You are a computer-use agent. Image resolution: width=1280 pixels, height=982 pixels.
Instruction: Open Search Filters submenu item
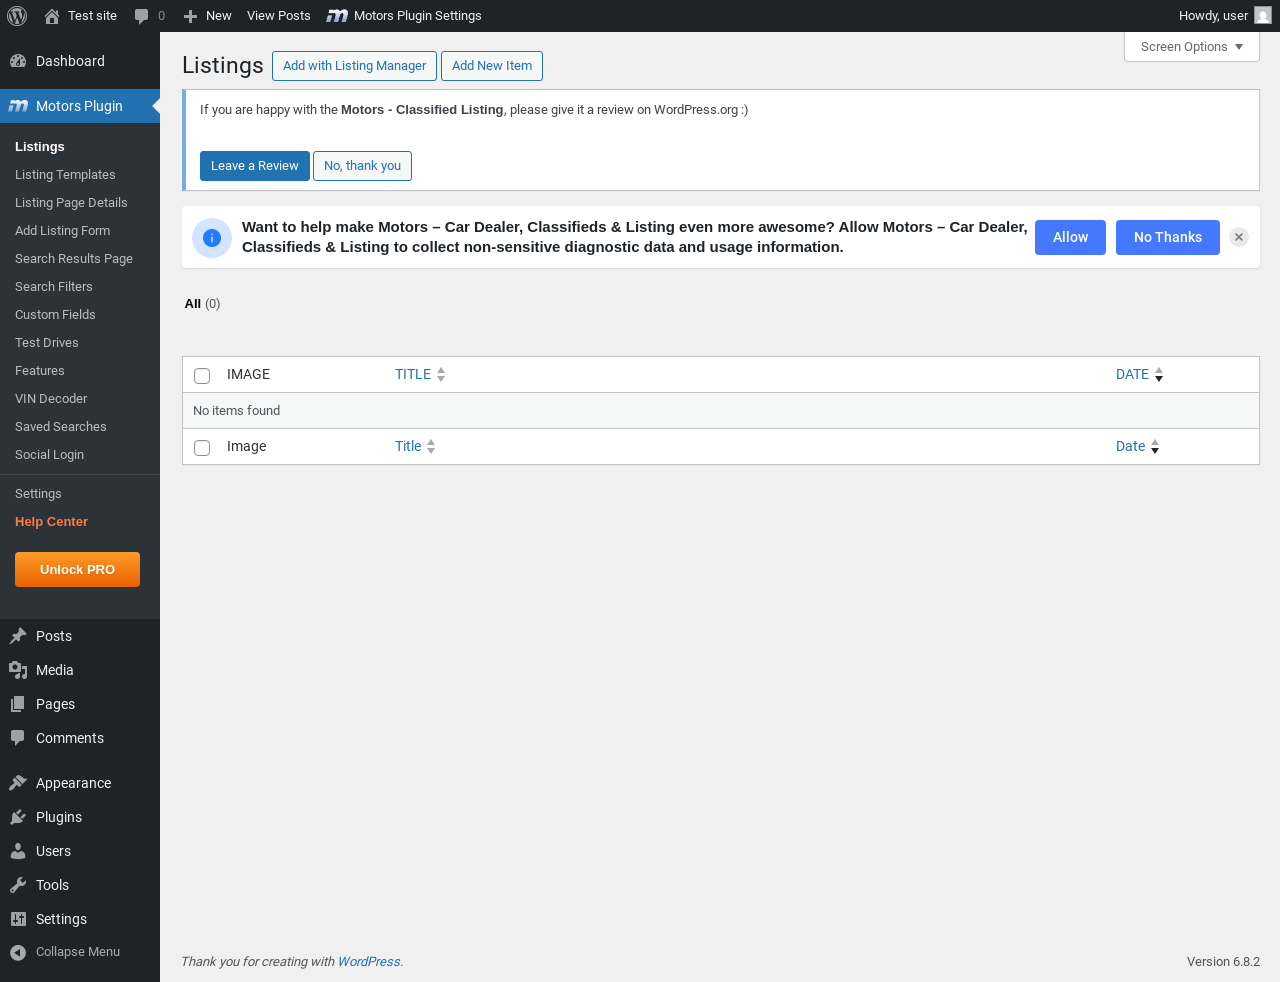click(x=80, y=287)
